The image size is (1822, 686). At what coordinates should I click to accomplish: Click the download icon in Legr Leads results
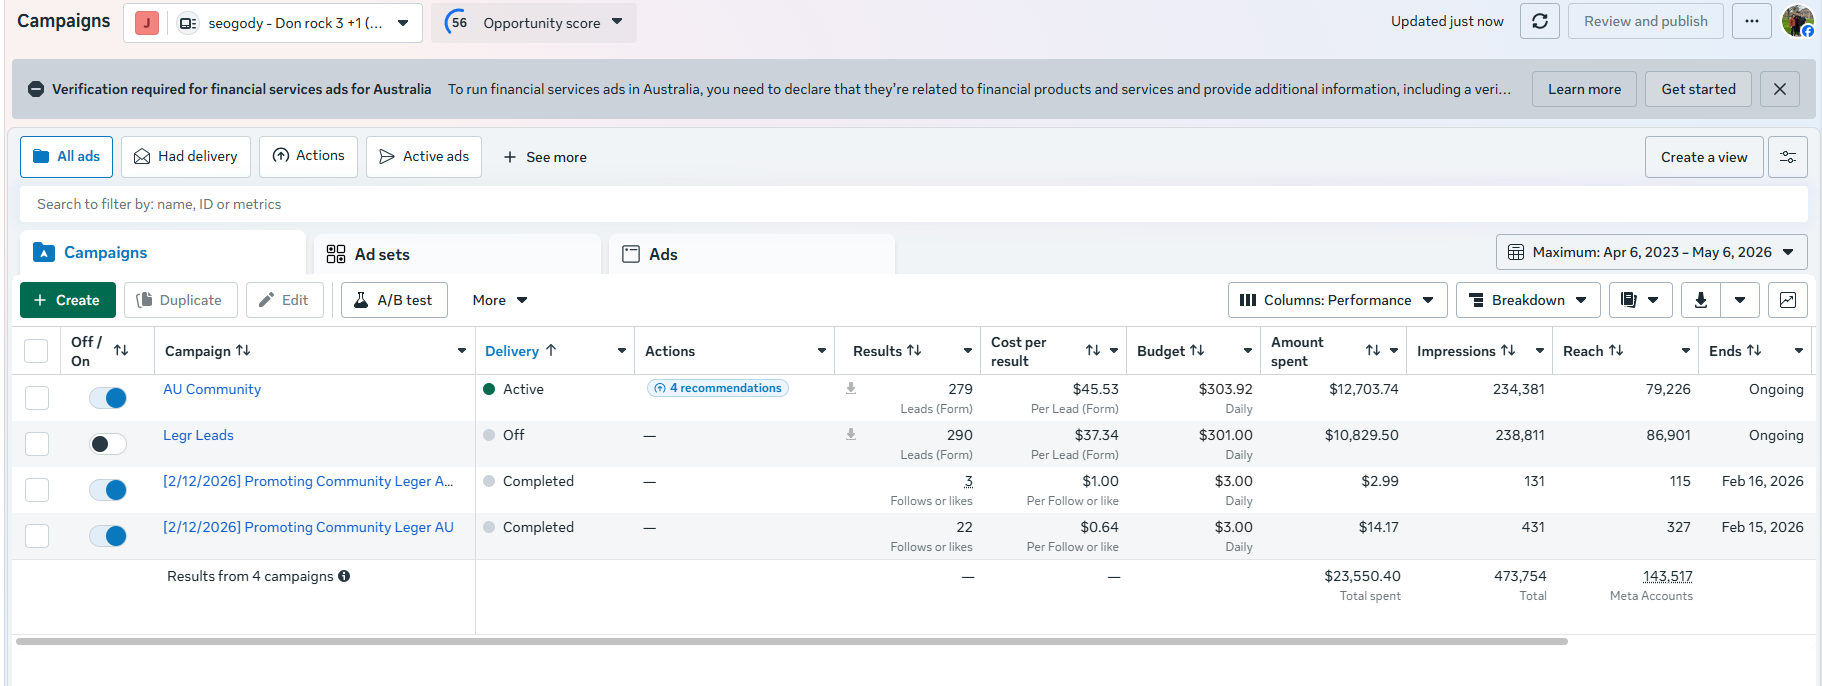click(851, 434)
